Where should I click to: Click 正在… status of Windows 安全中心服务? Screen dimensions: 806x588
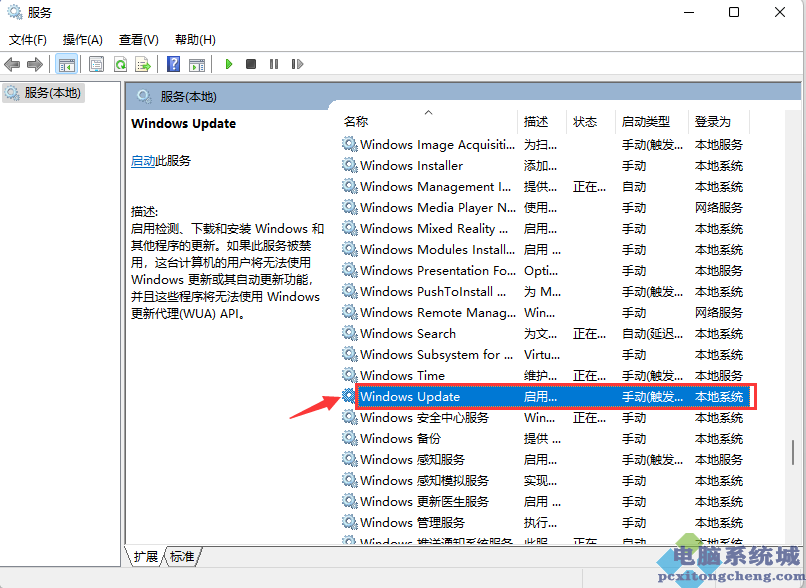589,418
